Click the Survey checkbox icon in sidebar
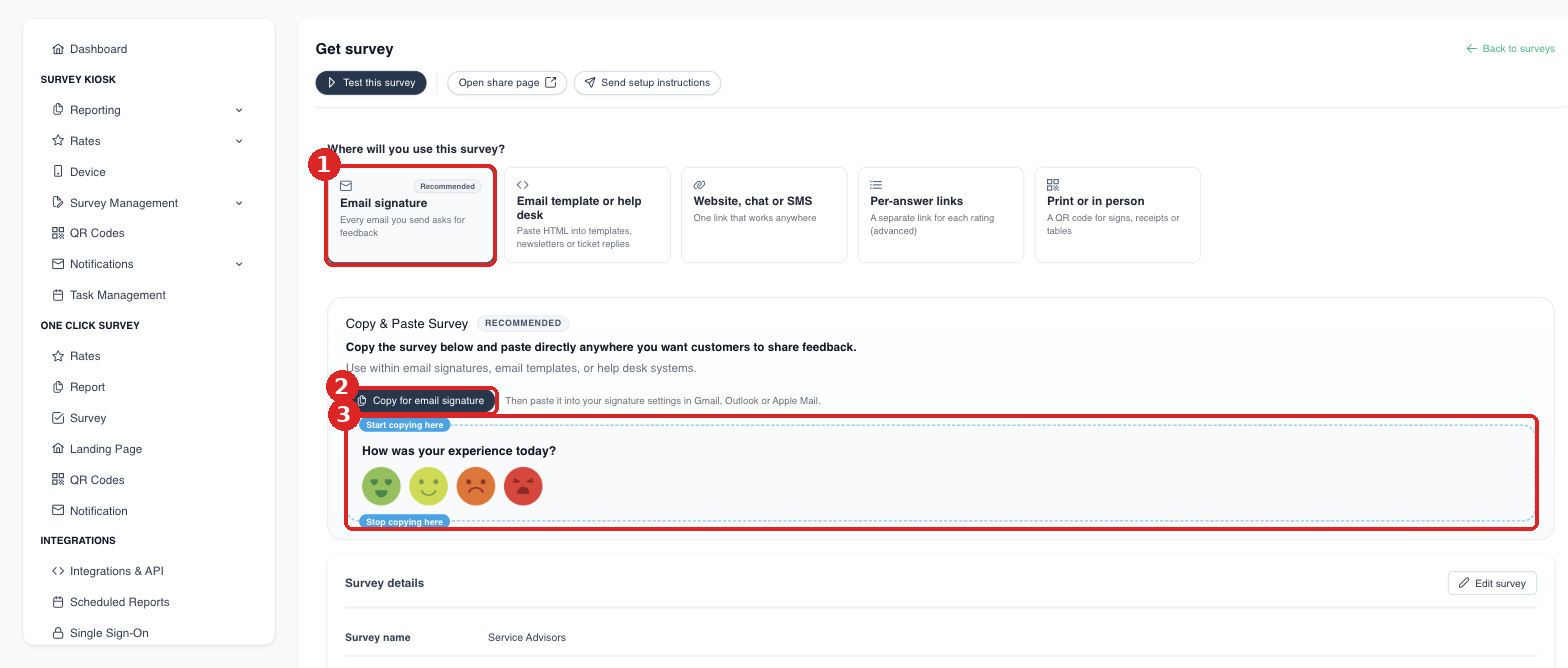The height and width of the screenshot is (668, 1568). pyautogui.click(x=58, y=418)
